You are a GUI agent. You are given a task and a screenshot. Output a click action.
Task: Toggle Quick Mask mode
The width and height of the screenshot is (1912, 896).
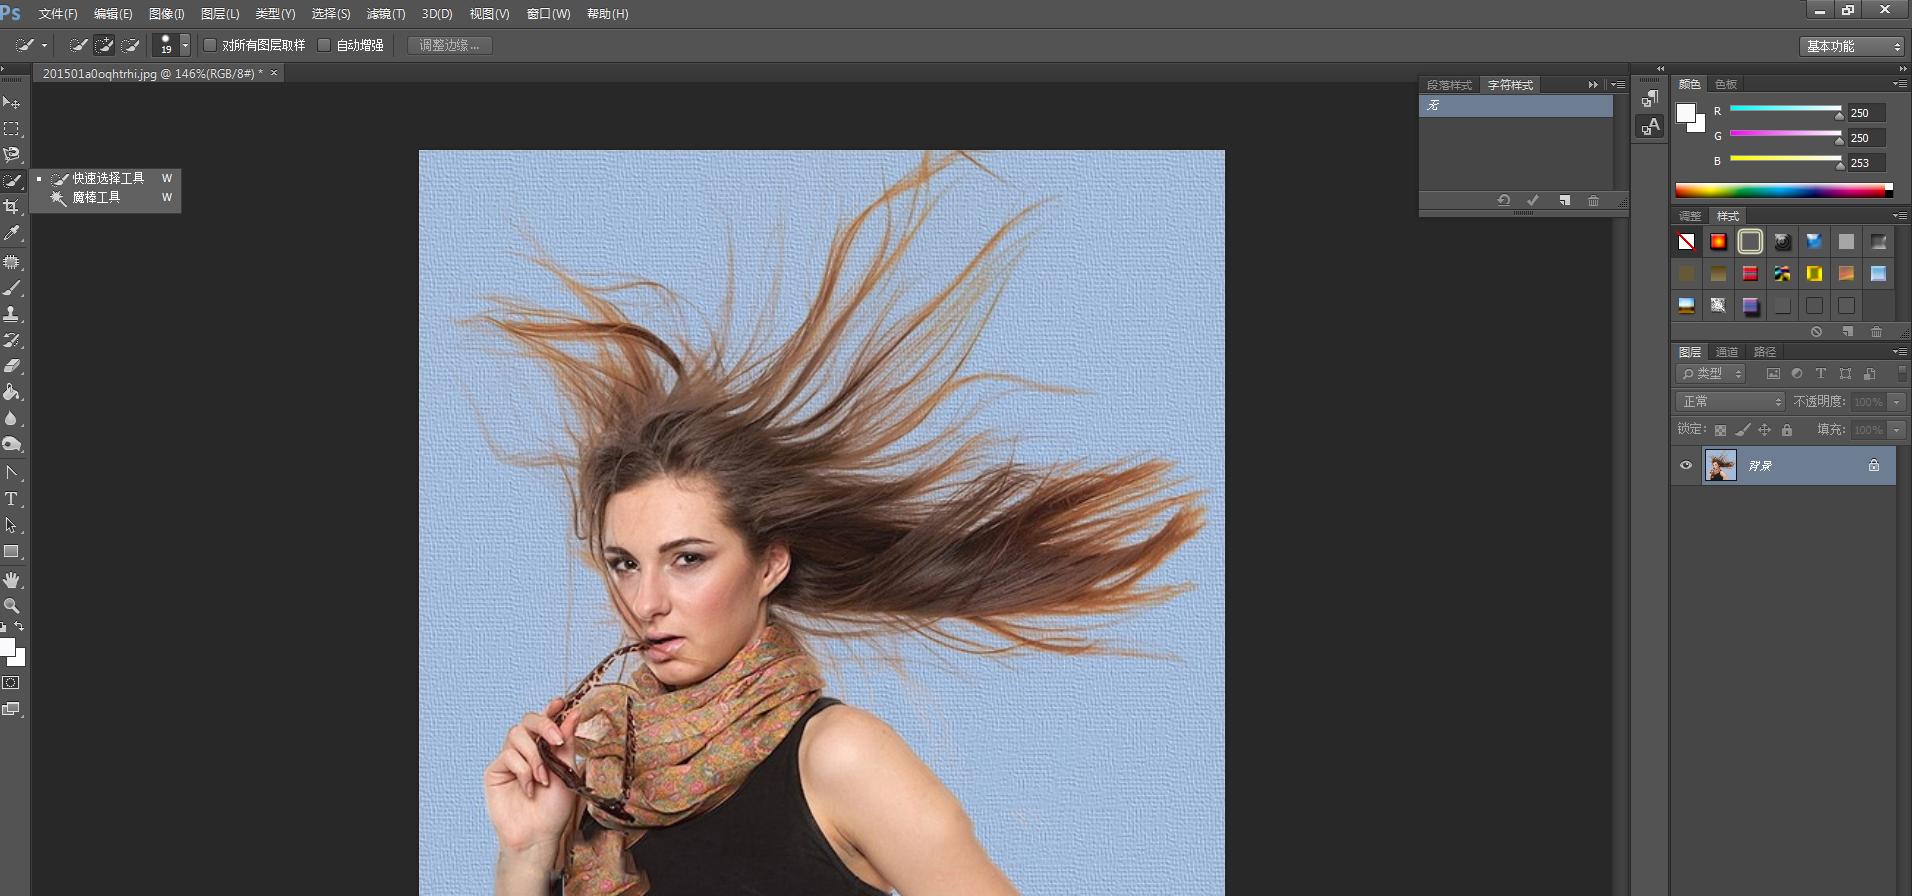click(11, 683)
